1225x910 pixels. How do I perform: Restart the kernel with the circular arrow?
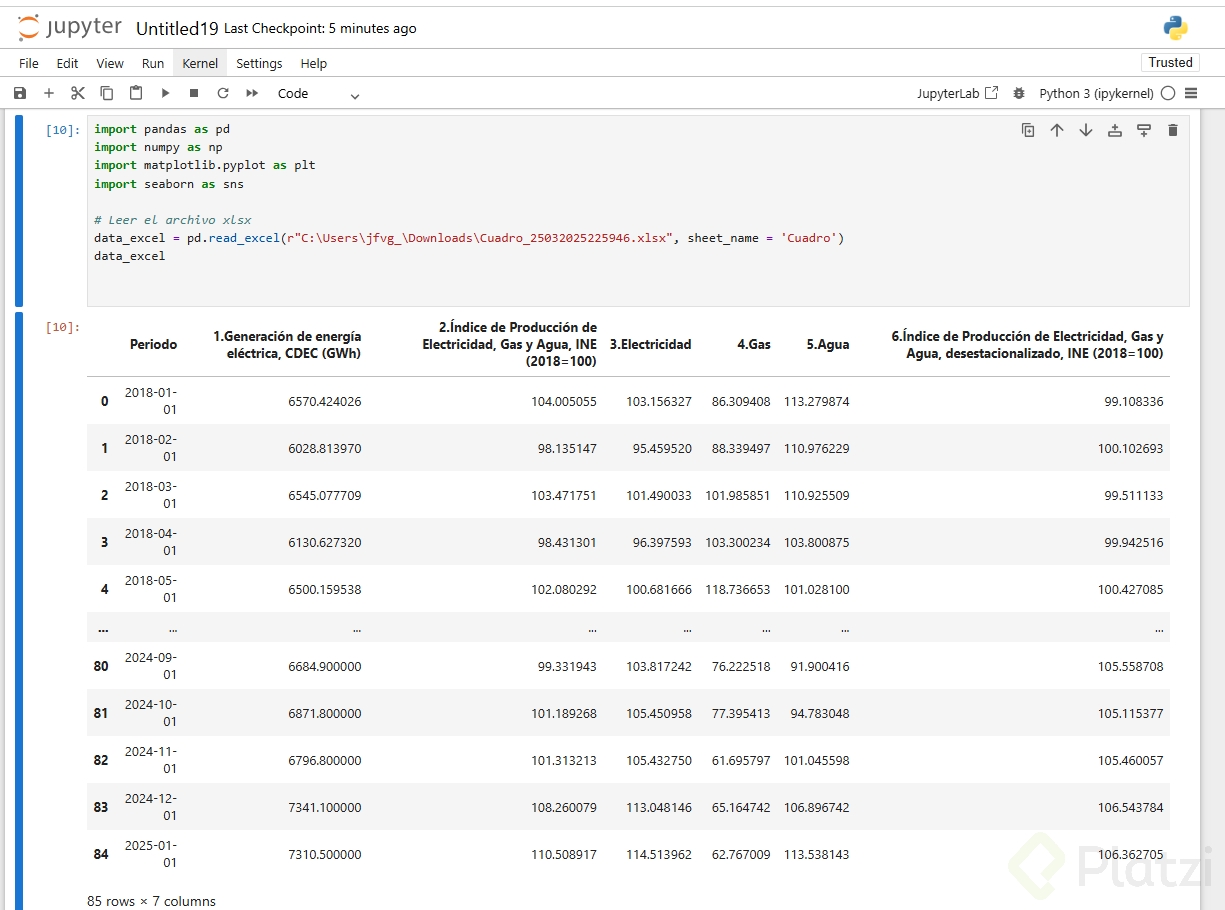[223, 93]
